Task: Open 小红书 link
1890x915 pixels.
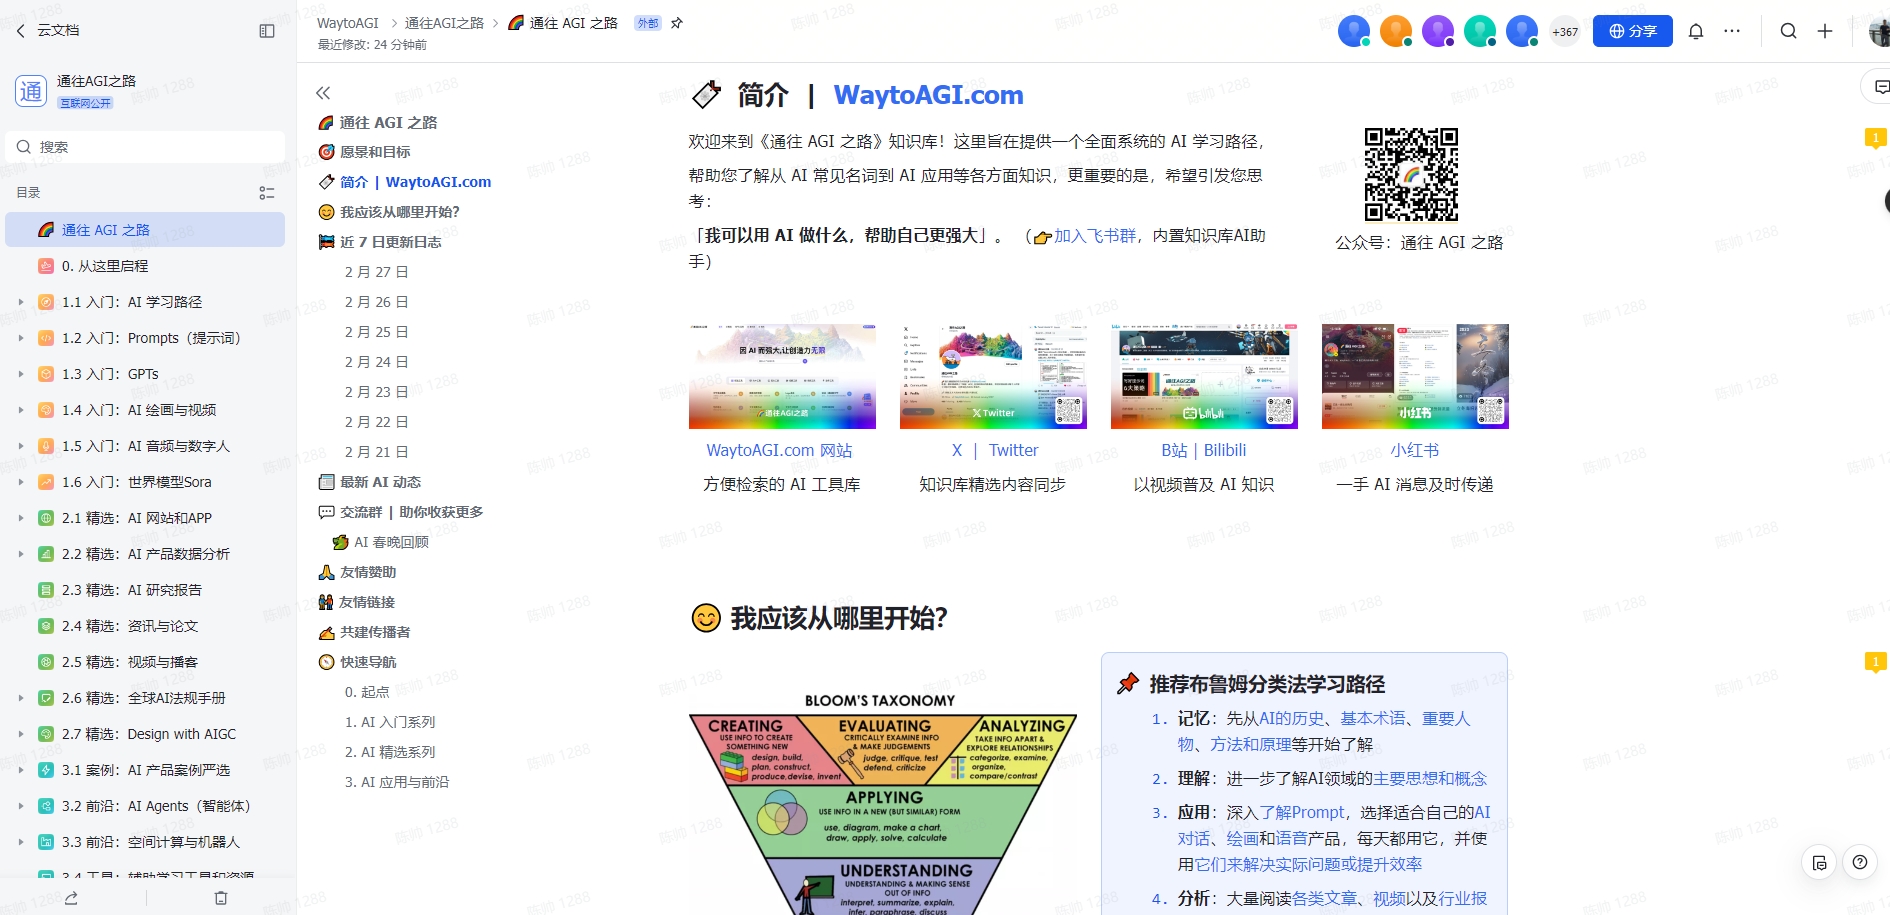Action: click(1414, 451)
